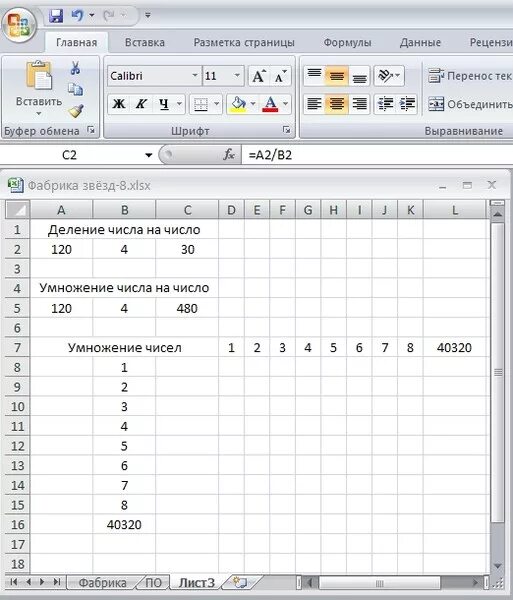Apply yellow fill color bucket
The height and width of the screenshot is (600, 513).
tap(238, 104)
